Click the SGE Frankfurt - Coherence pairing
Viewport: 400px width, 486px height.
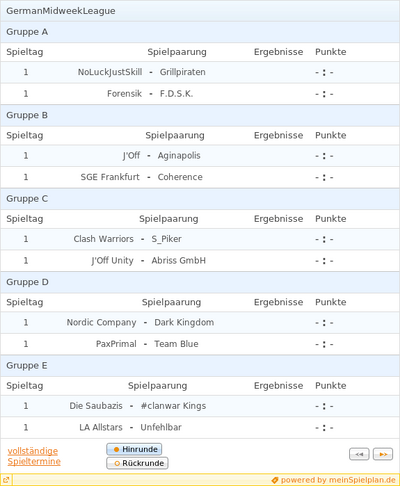(142, 177)
